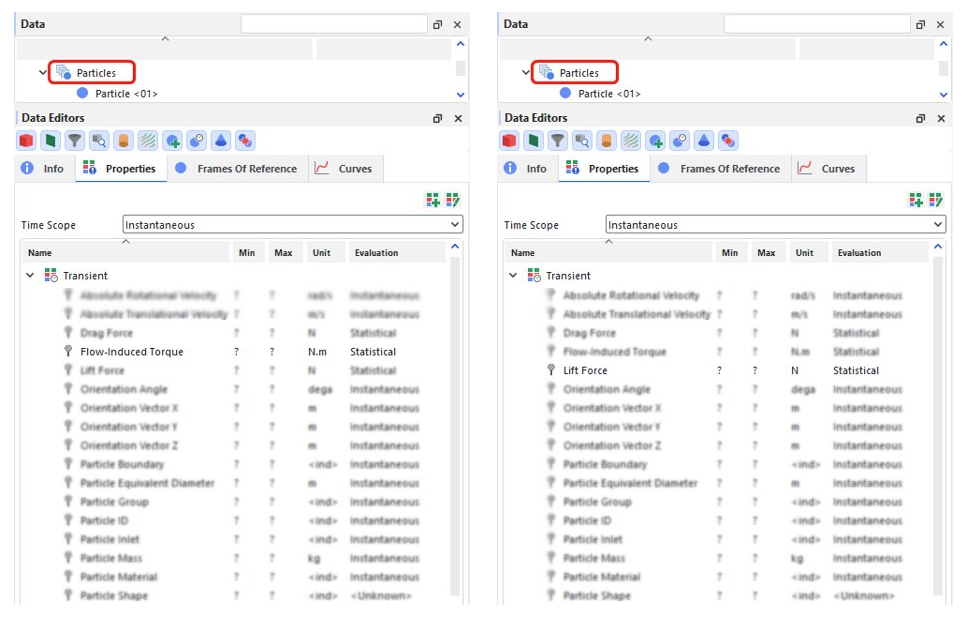966x627 pixels.
Task: Select the red cube icon in Data Editors toolbar
Action: coord(26,140)
